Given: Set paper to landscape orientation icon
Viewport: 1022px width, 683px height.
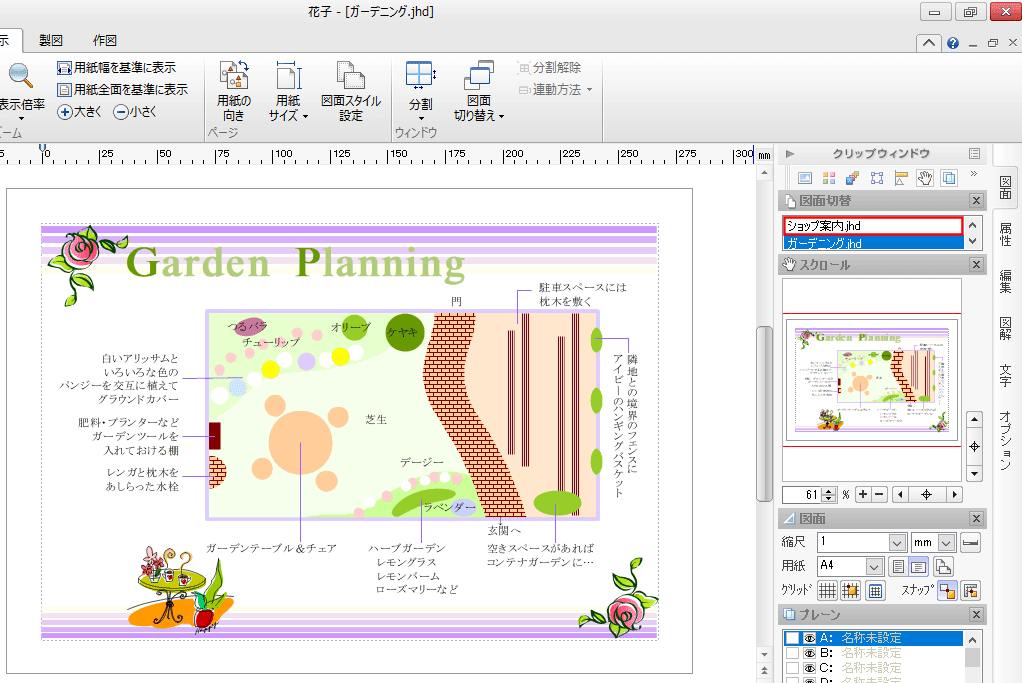Looking at the screenshot, I should pos(918,566).
